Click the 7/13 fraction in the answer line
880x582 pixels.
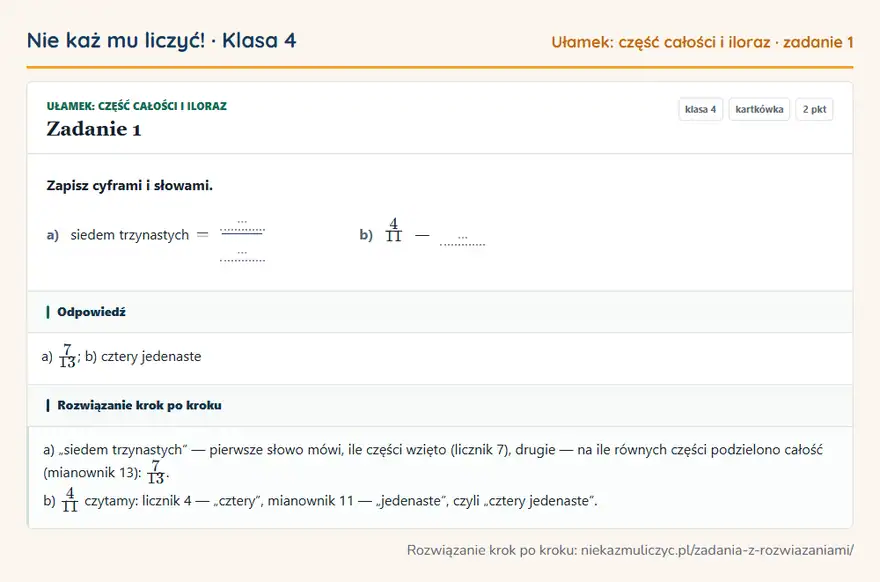(67, 356)
